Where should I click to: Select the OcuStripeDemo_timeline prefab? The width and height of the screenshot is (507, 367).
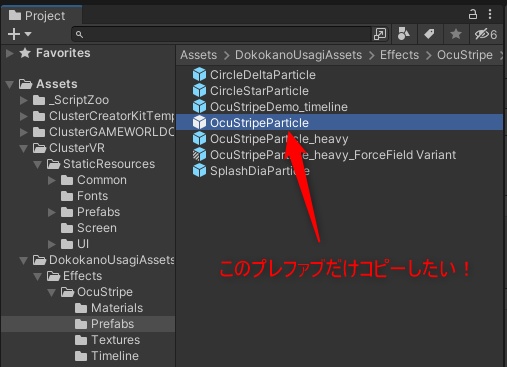pos(339,107)
